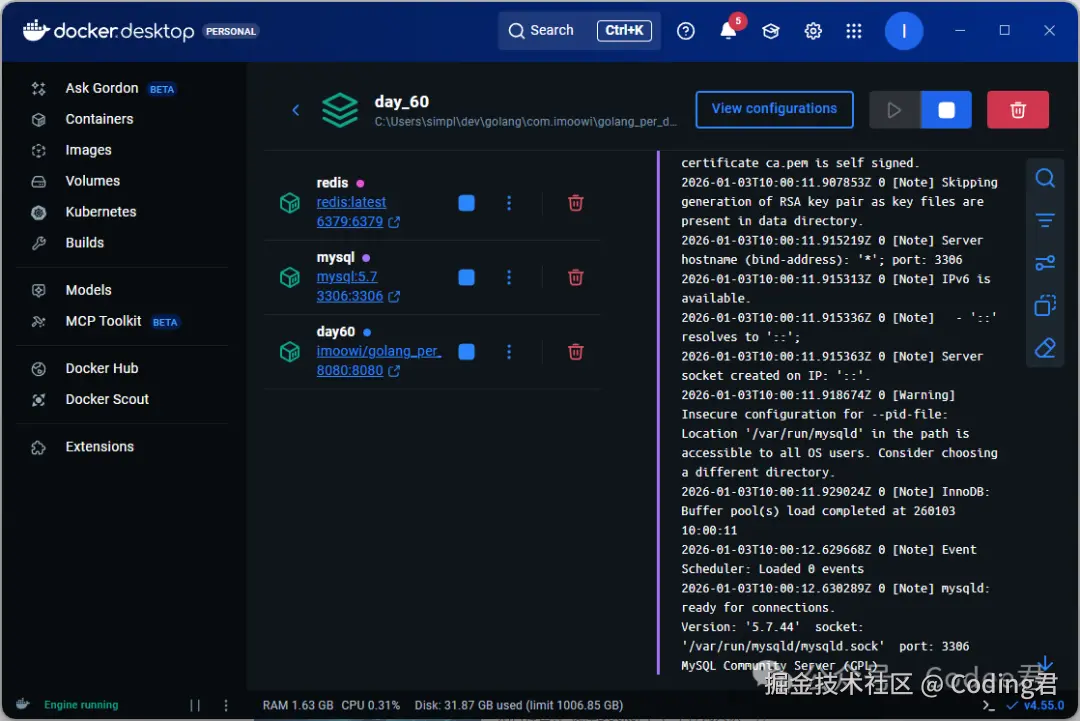Viewport: 1080px width, 721px height.
Task: Open mysql:5.7 image link
Action: coord(346,277)
